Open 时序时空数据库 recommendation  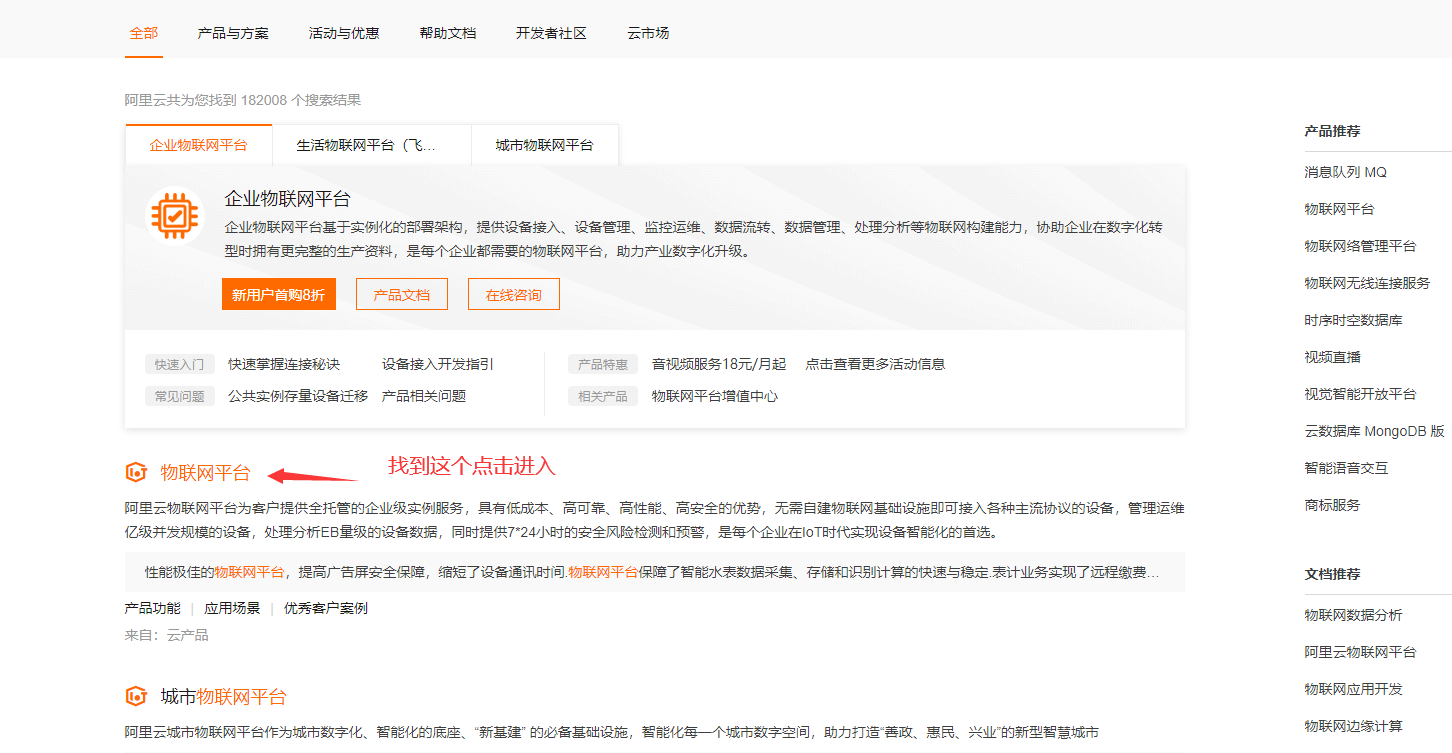coord(1353,320)
